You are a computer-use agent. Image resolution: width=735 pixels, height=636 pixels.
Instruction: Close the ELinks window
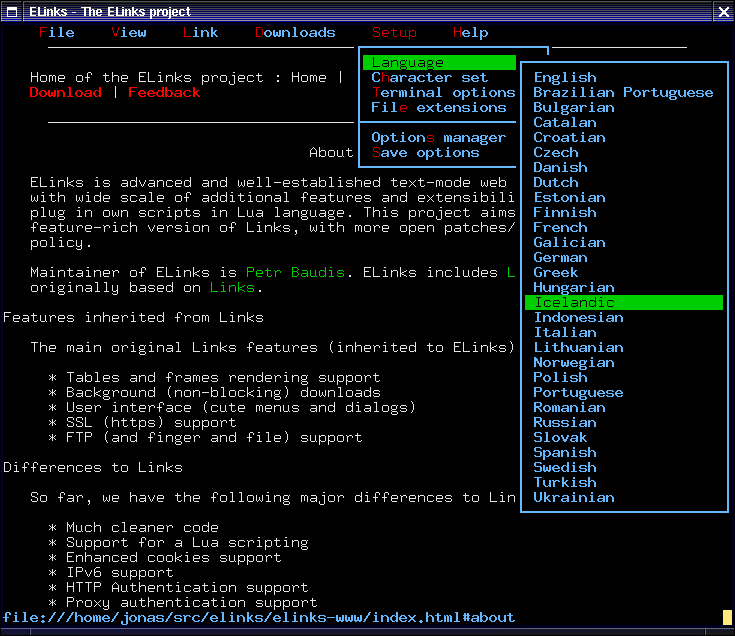pos(724,12)
